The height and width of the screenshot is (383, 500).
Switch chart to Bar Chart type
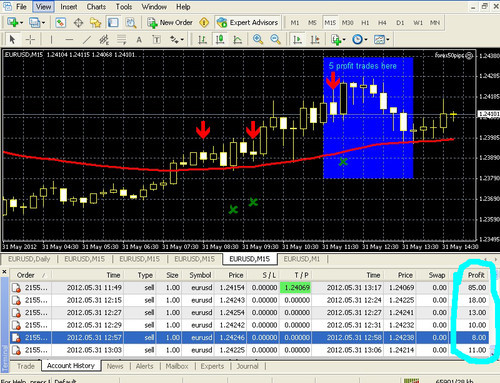tap(202, 40)
